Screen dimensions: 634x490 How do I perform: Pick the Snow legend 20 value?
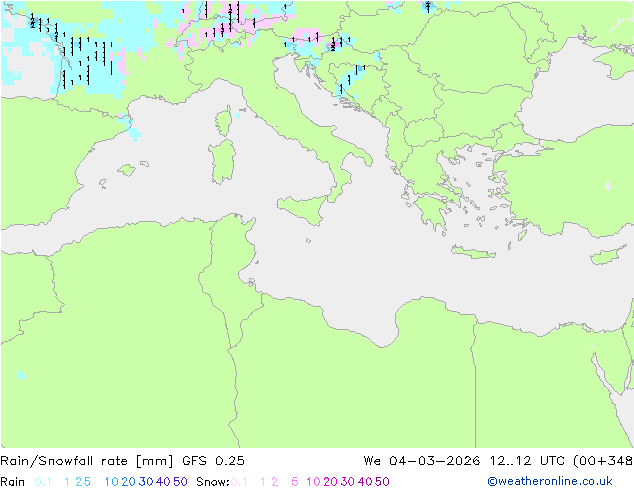point(330,482)
